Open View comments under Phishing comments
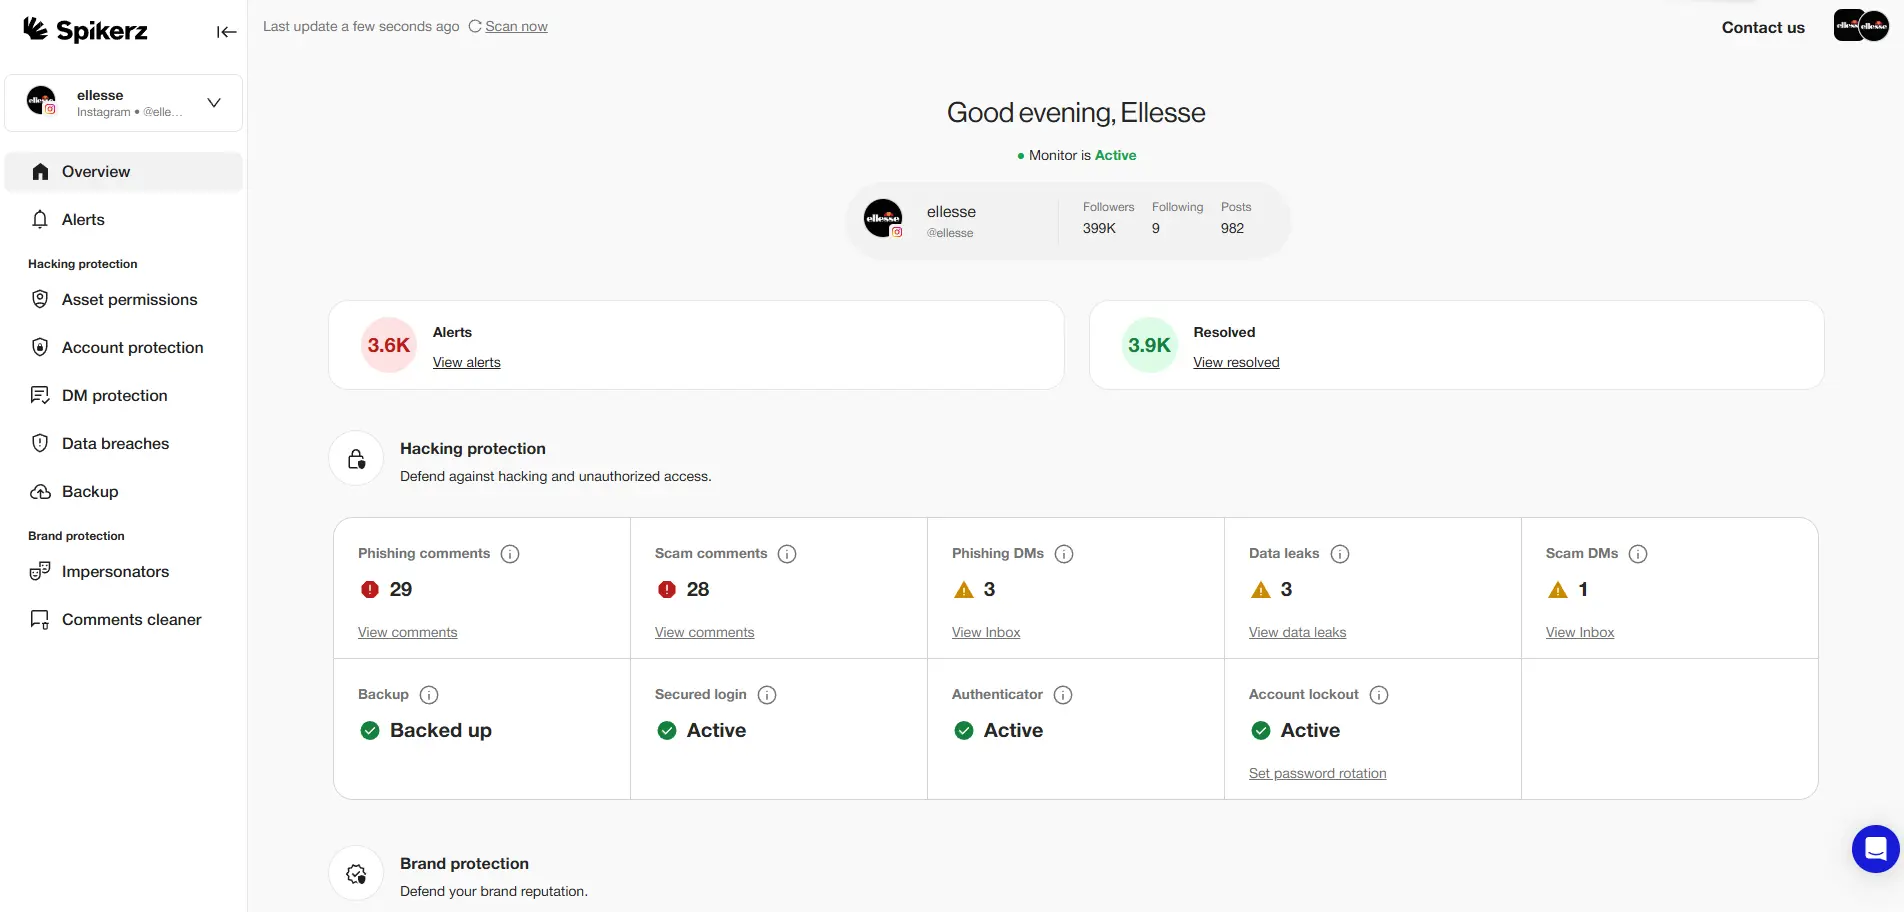The image size is (1904, 912). pos(407,632)
